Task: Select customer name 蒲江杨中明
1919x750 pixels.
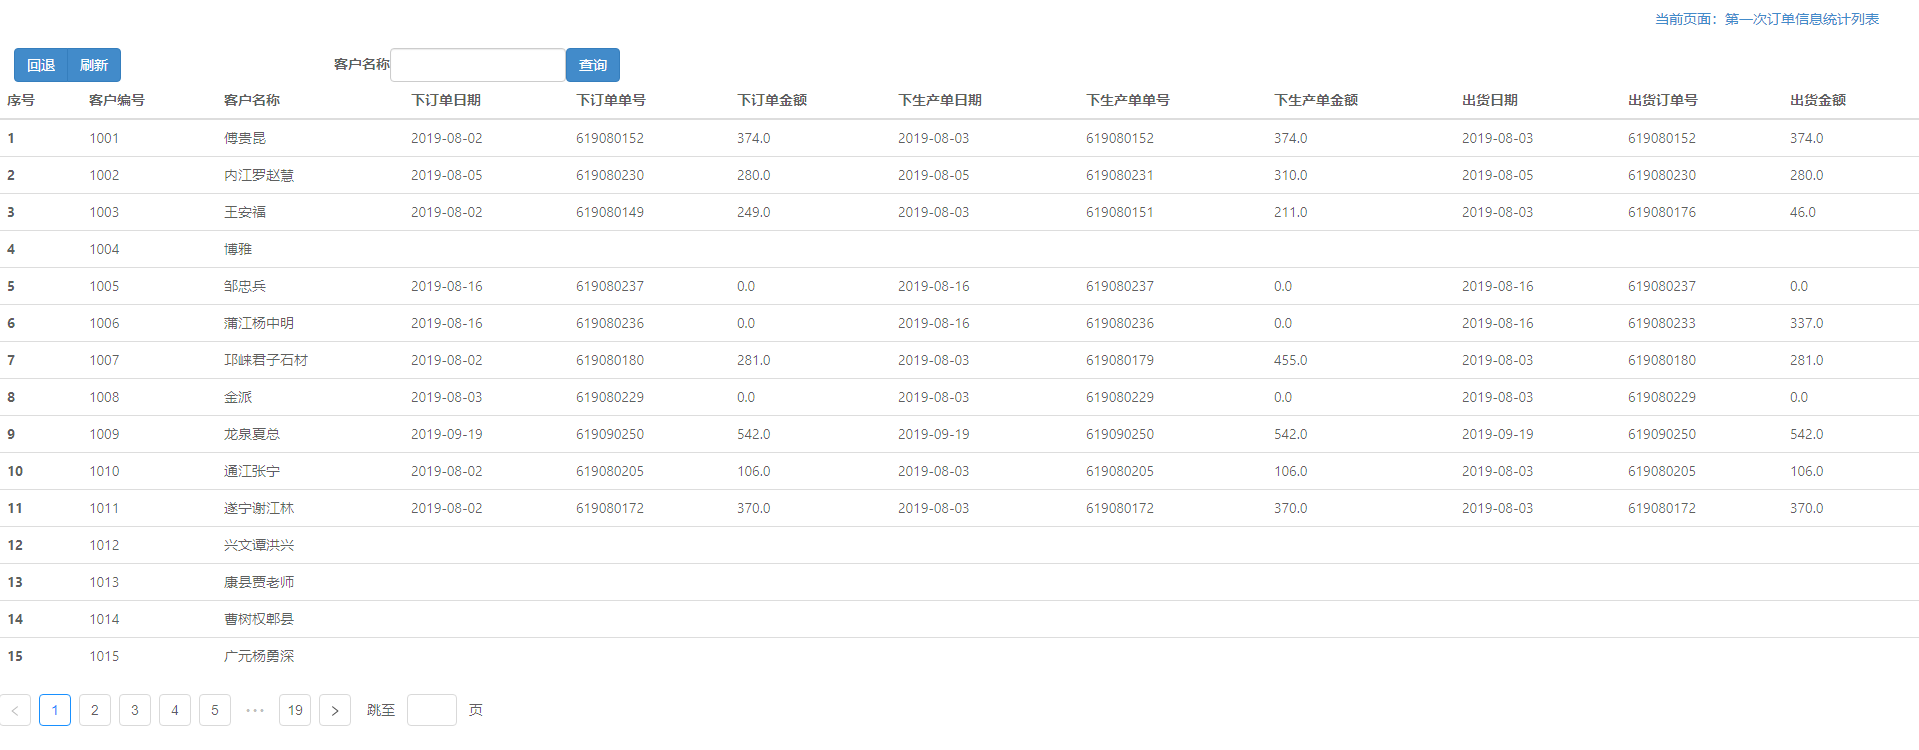Action: click(x=259, y=323)
